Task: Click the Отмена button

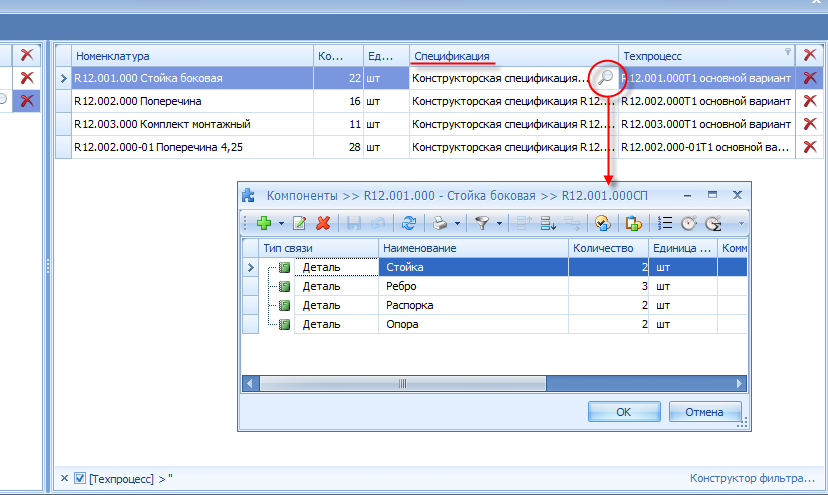Action: point(705,412)
